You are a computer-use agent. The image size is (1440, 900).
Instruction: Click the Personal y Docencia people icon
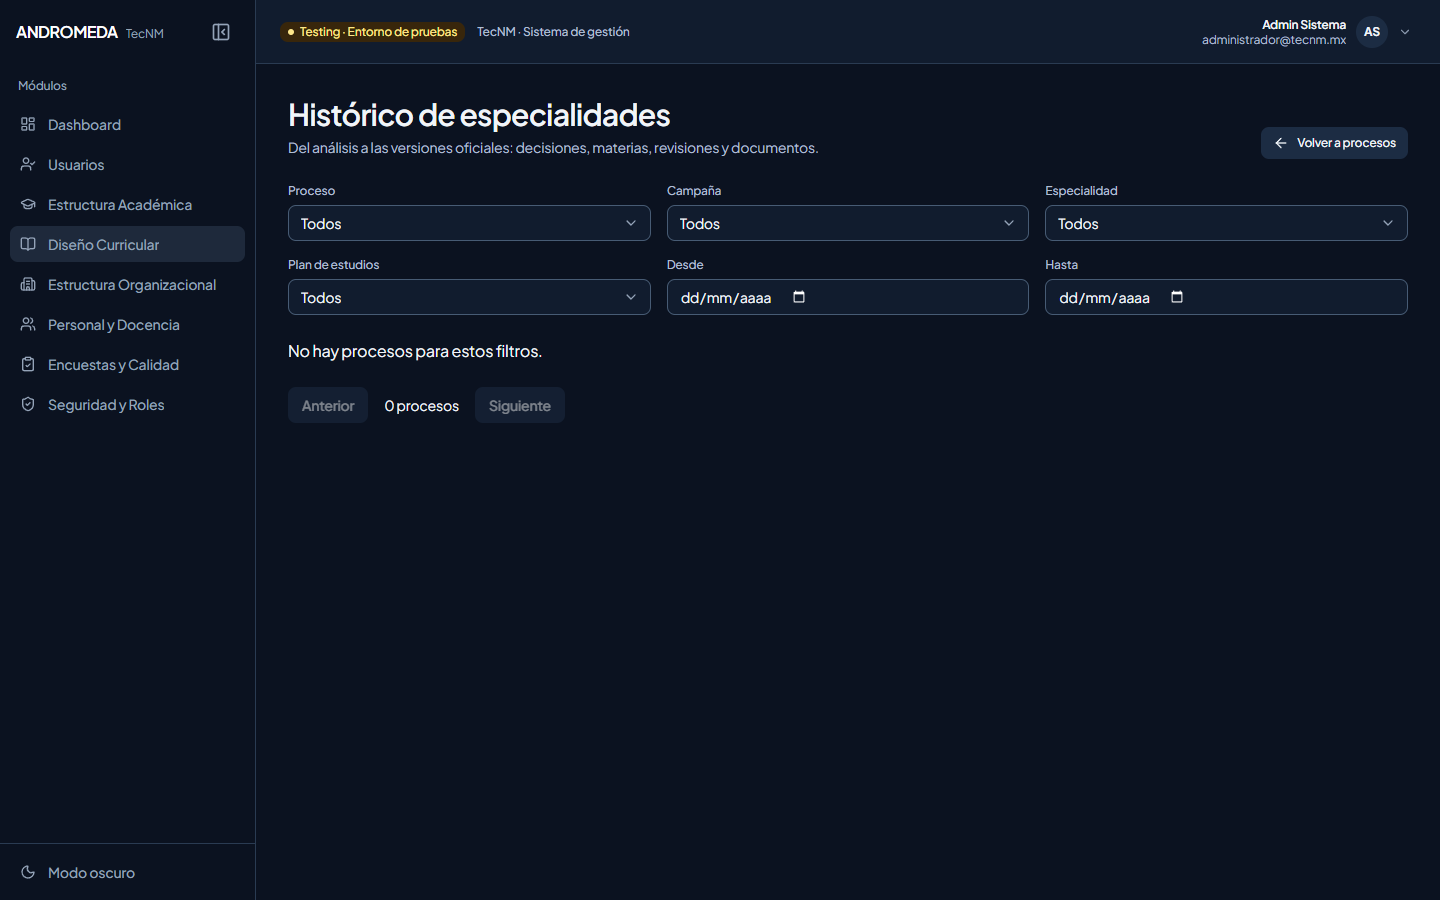(x=28, y=324)
